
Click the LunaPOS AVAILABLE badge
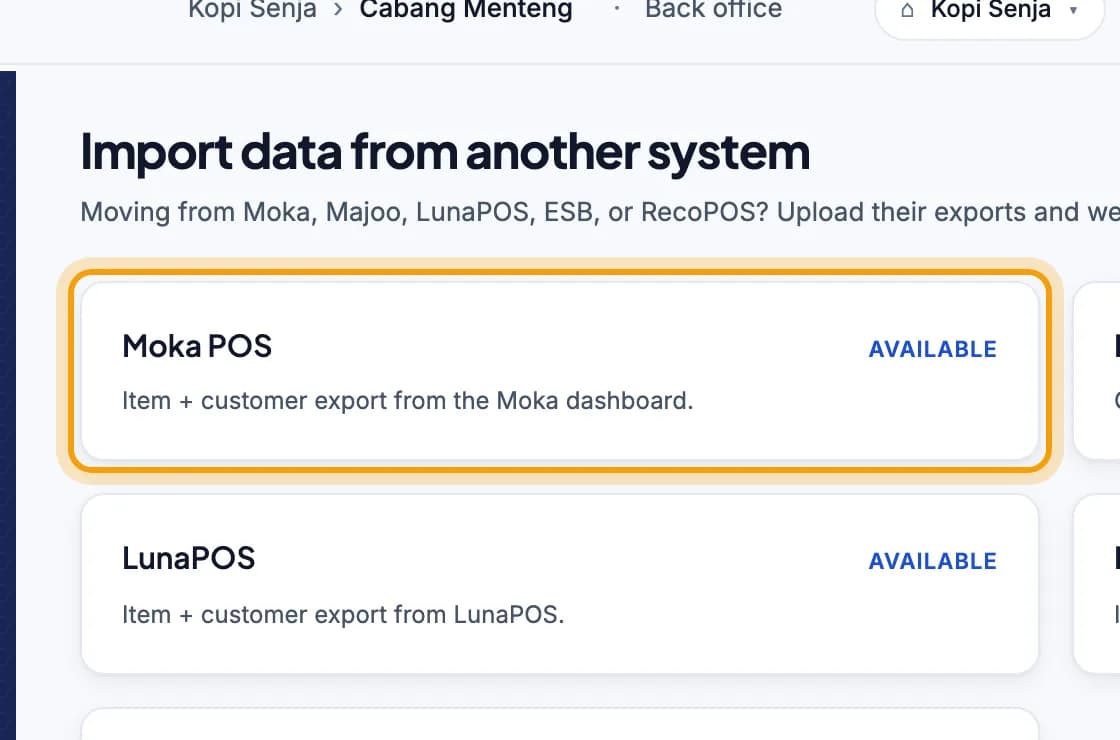[932, 561]
